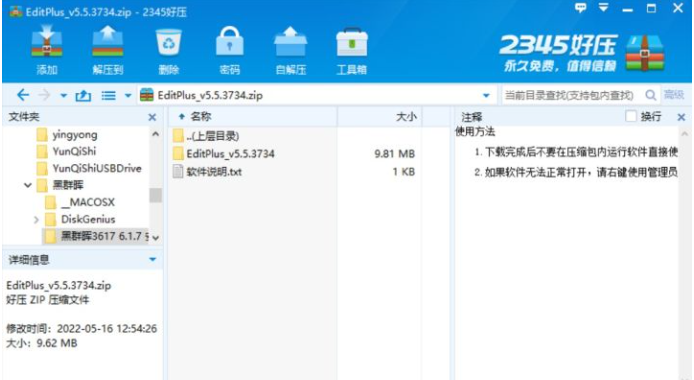The image size is (694, 380).
Task: Click the 9.81 MB size cell
Action: pos(394,154)
